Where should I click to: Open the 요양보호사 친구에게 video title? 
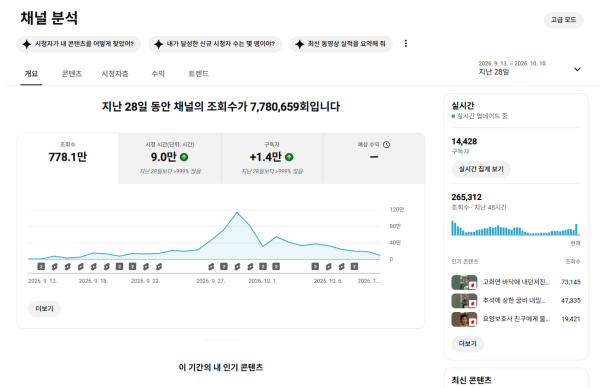(516, 319)
